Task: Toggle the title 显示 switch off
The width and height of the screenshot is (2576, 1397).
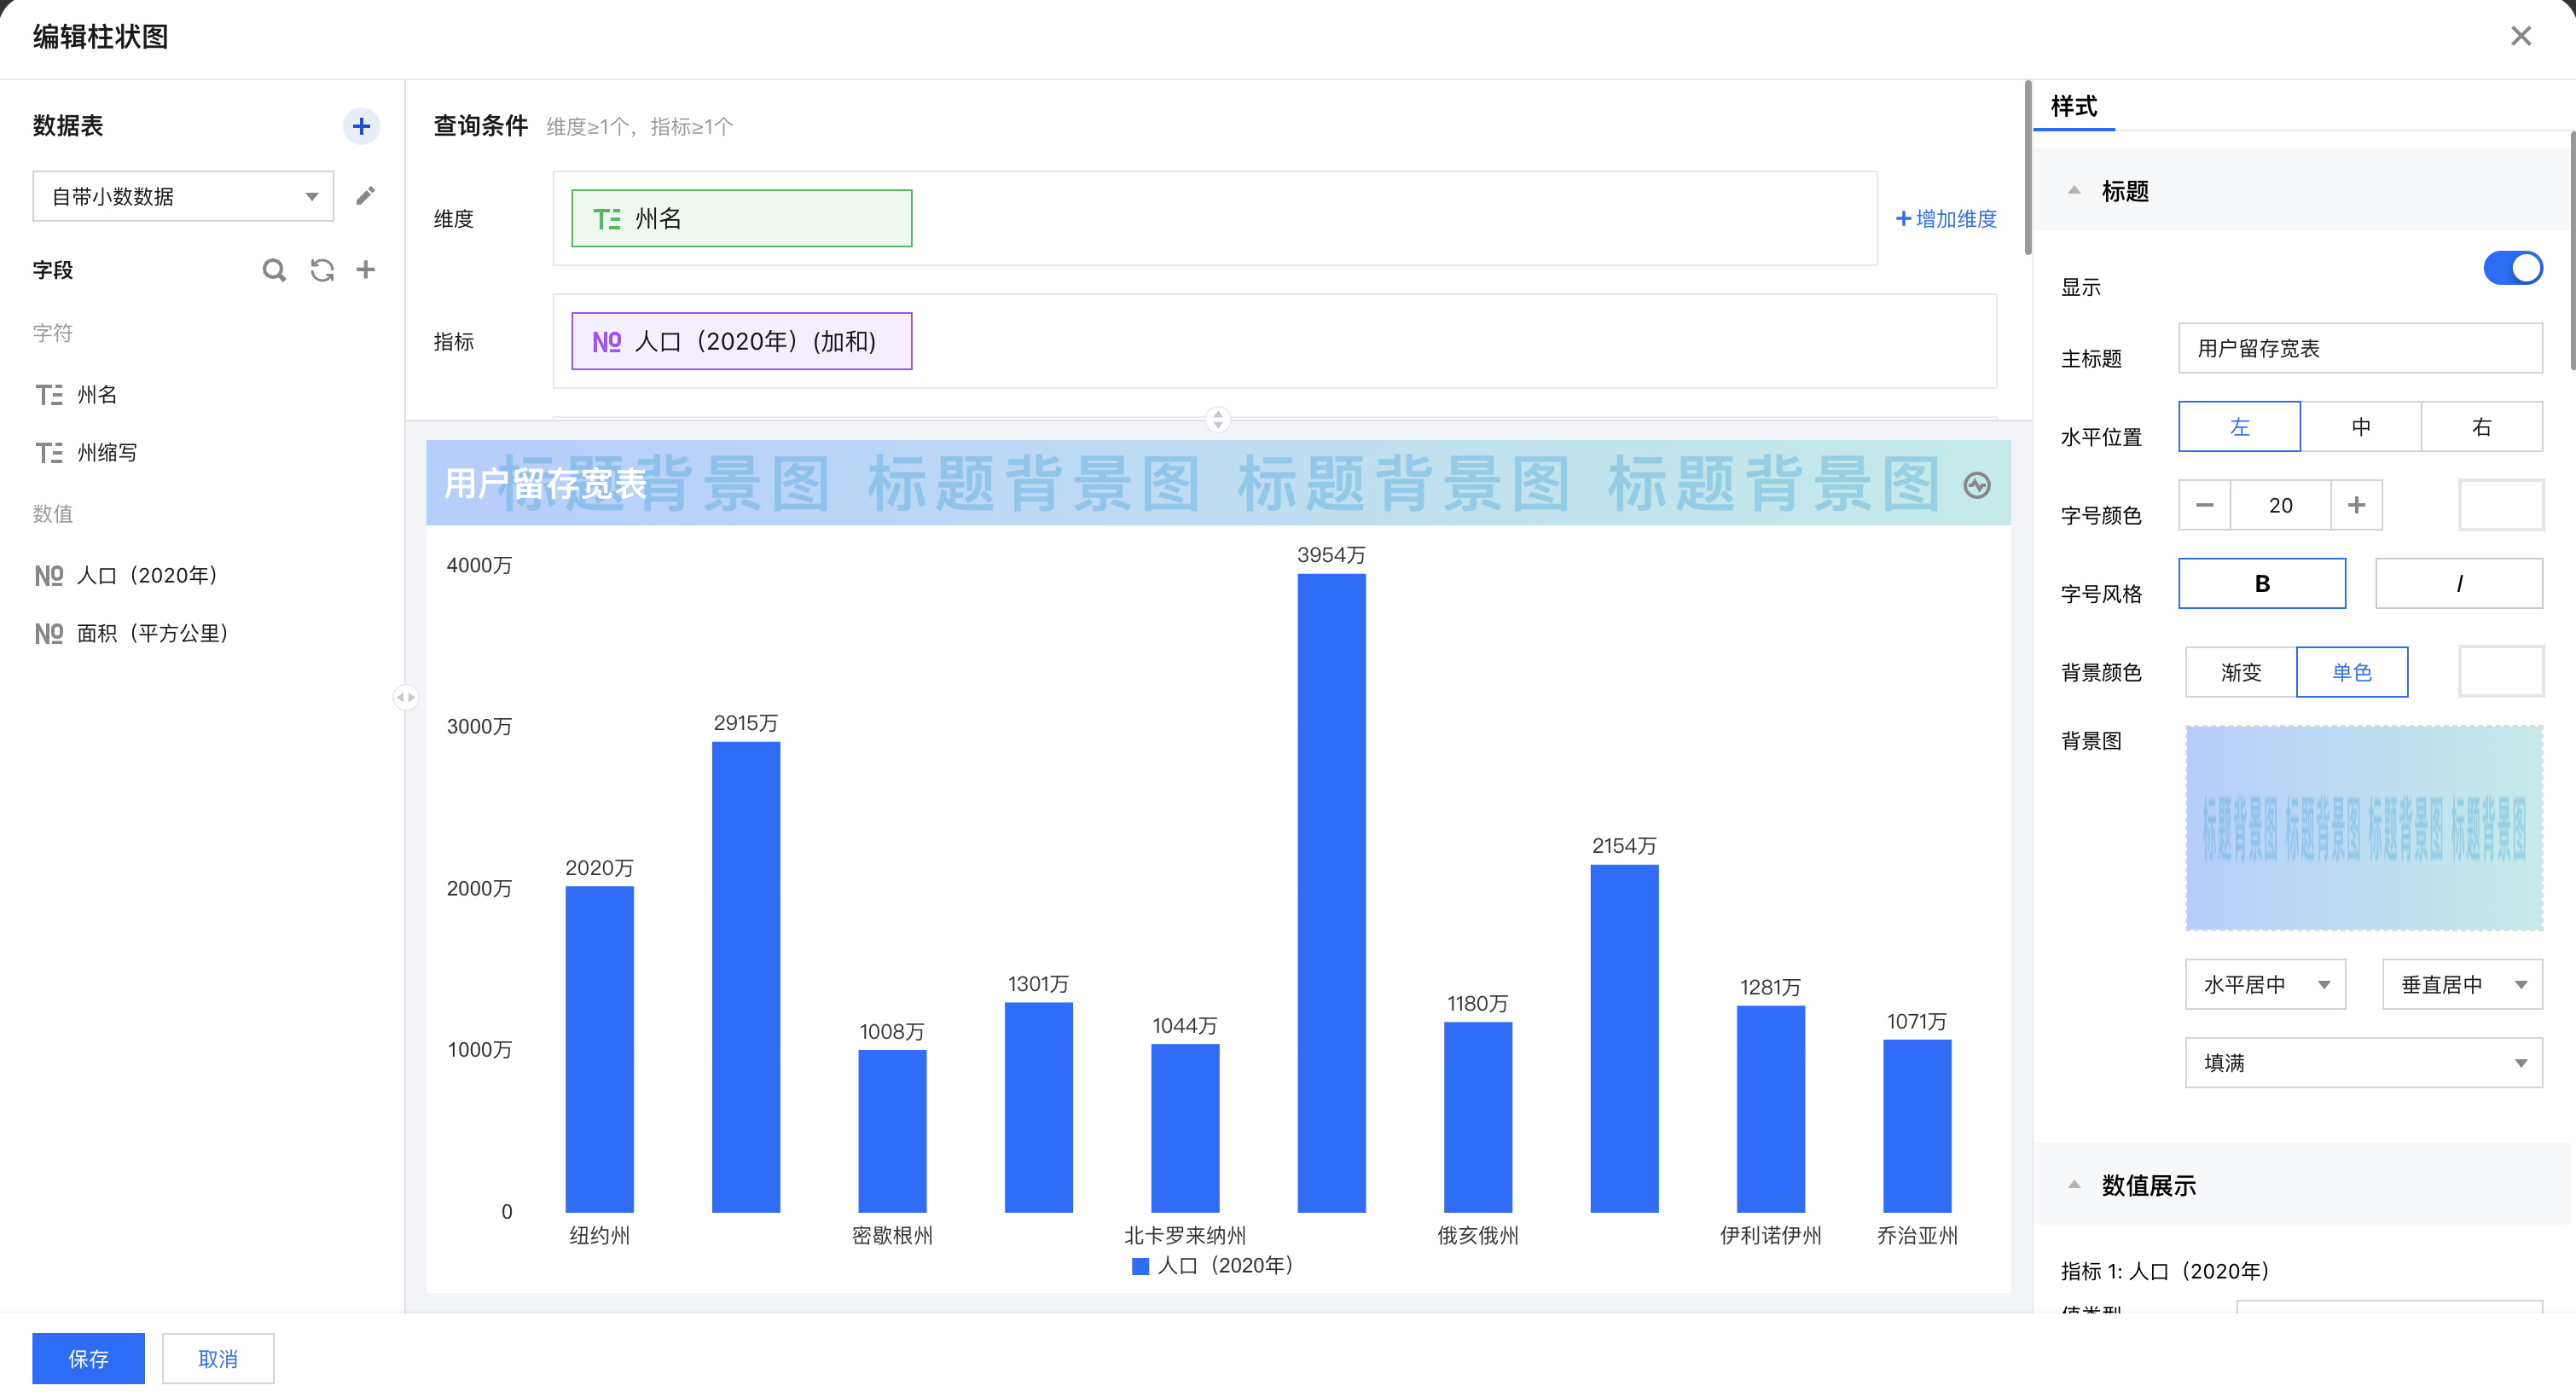Action: click(x=2512, y=268)
